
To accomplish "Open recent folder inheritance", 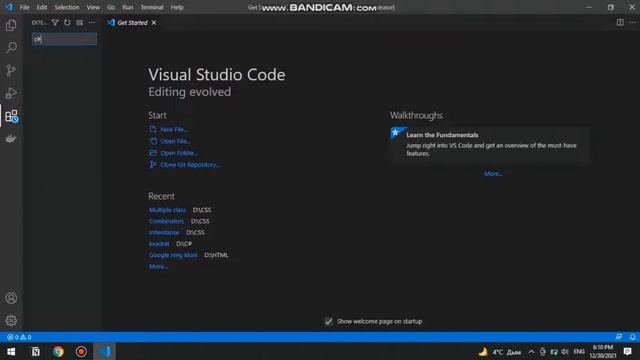I will coord(164,232).
